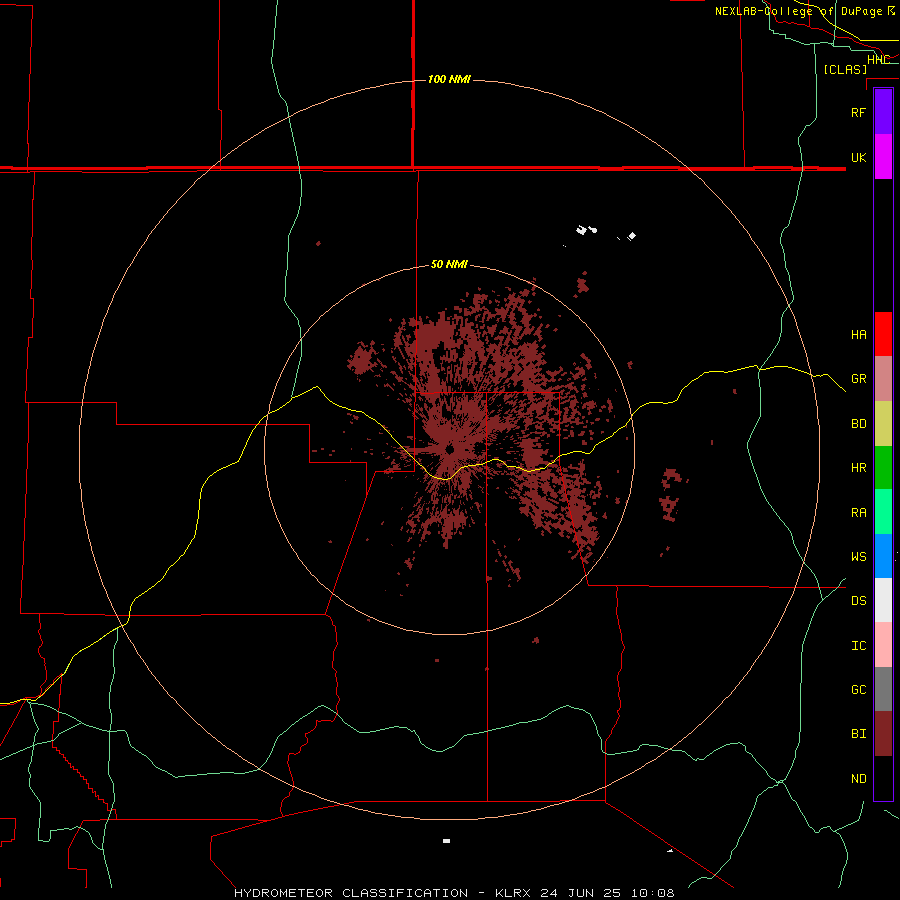Click the 100 NMI range ring label
The image size is (900, 900).
click(x=449, y=79)
